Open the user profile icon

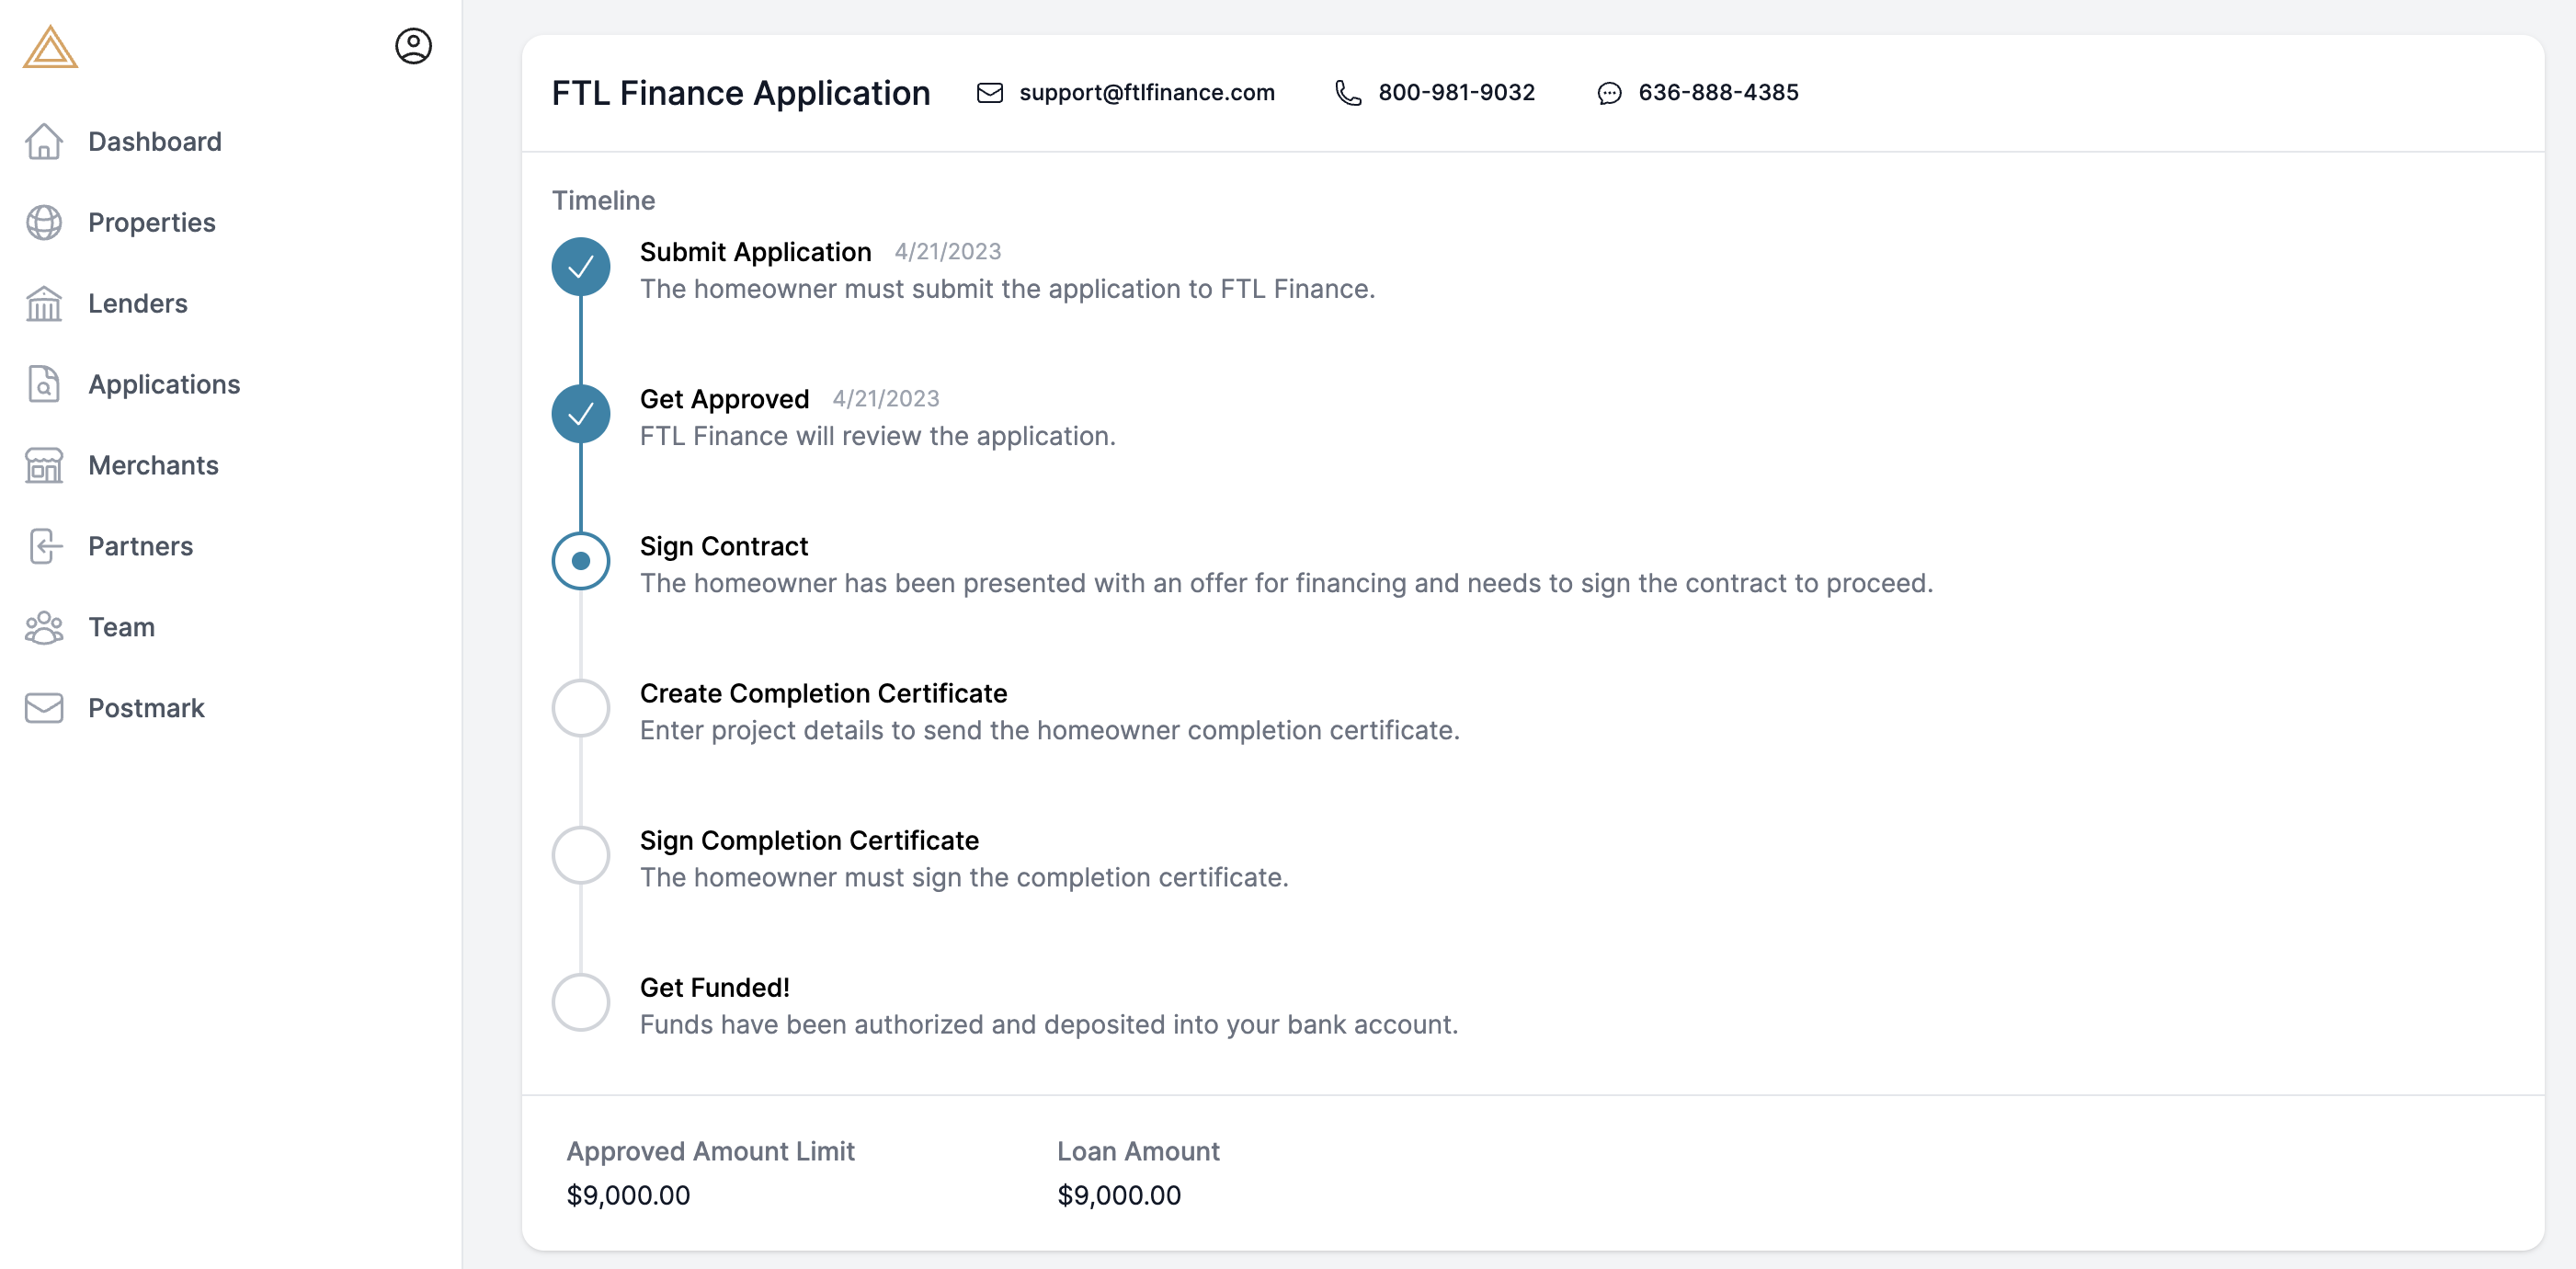[x=413, y=46]
